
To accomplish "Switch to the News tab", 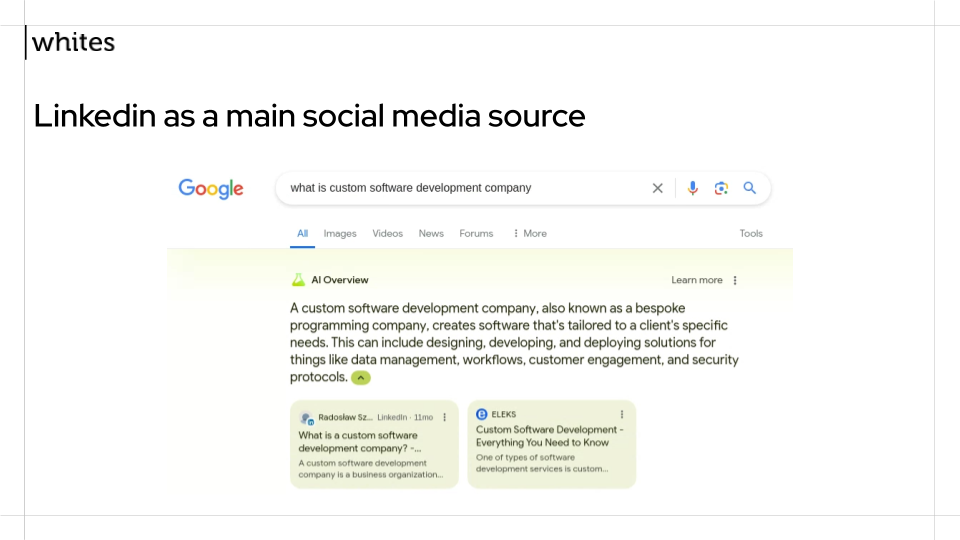I will coord(431,233).
